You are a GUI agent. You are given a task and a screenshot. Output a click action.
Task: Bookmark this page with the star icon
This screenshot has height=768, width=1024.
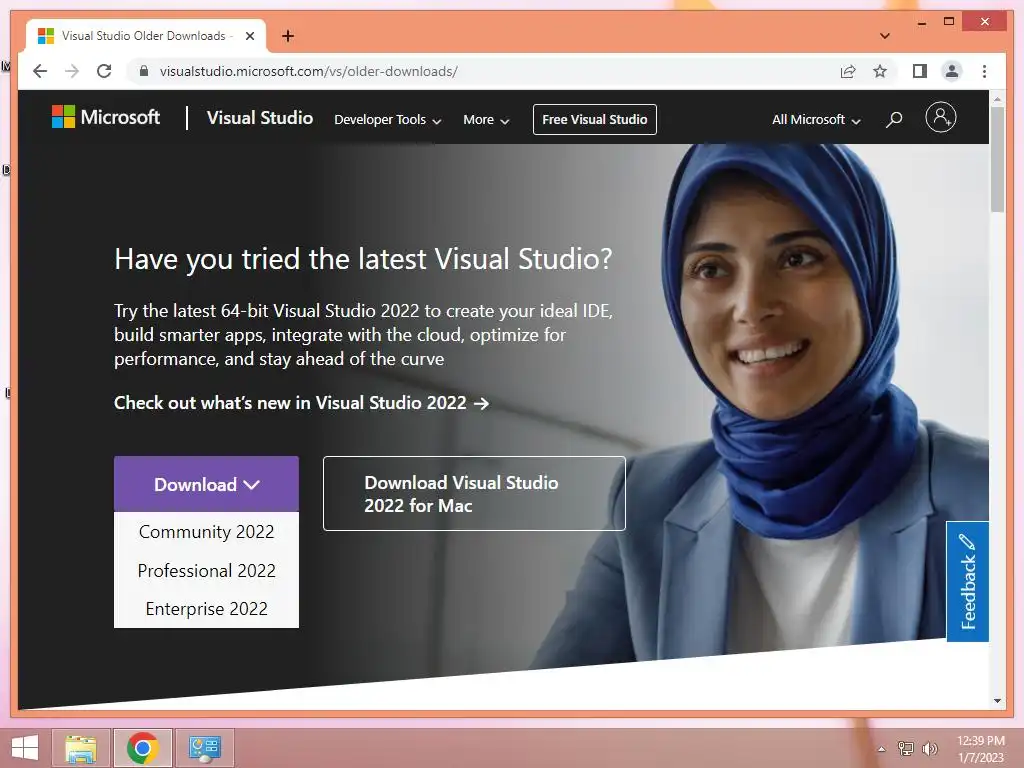880,71
